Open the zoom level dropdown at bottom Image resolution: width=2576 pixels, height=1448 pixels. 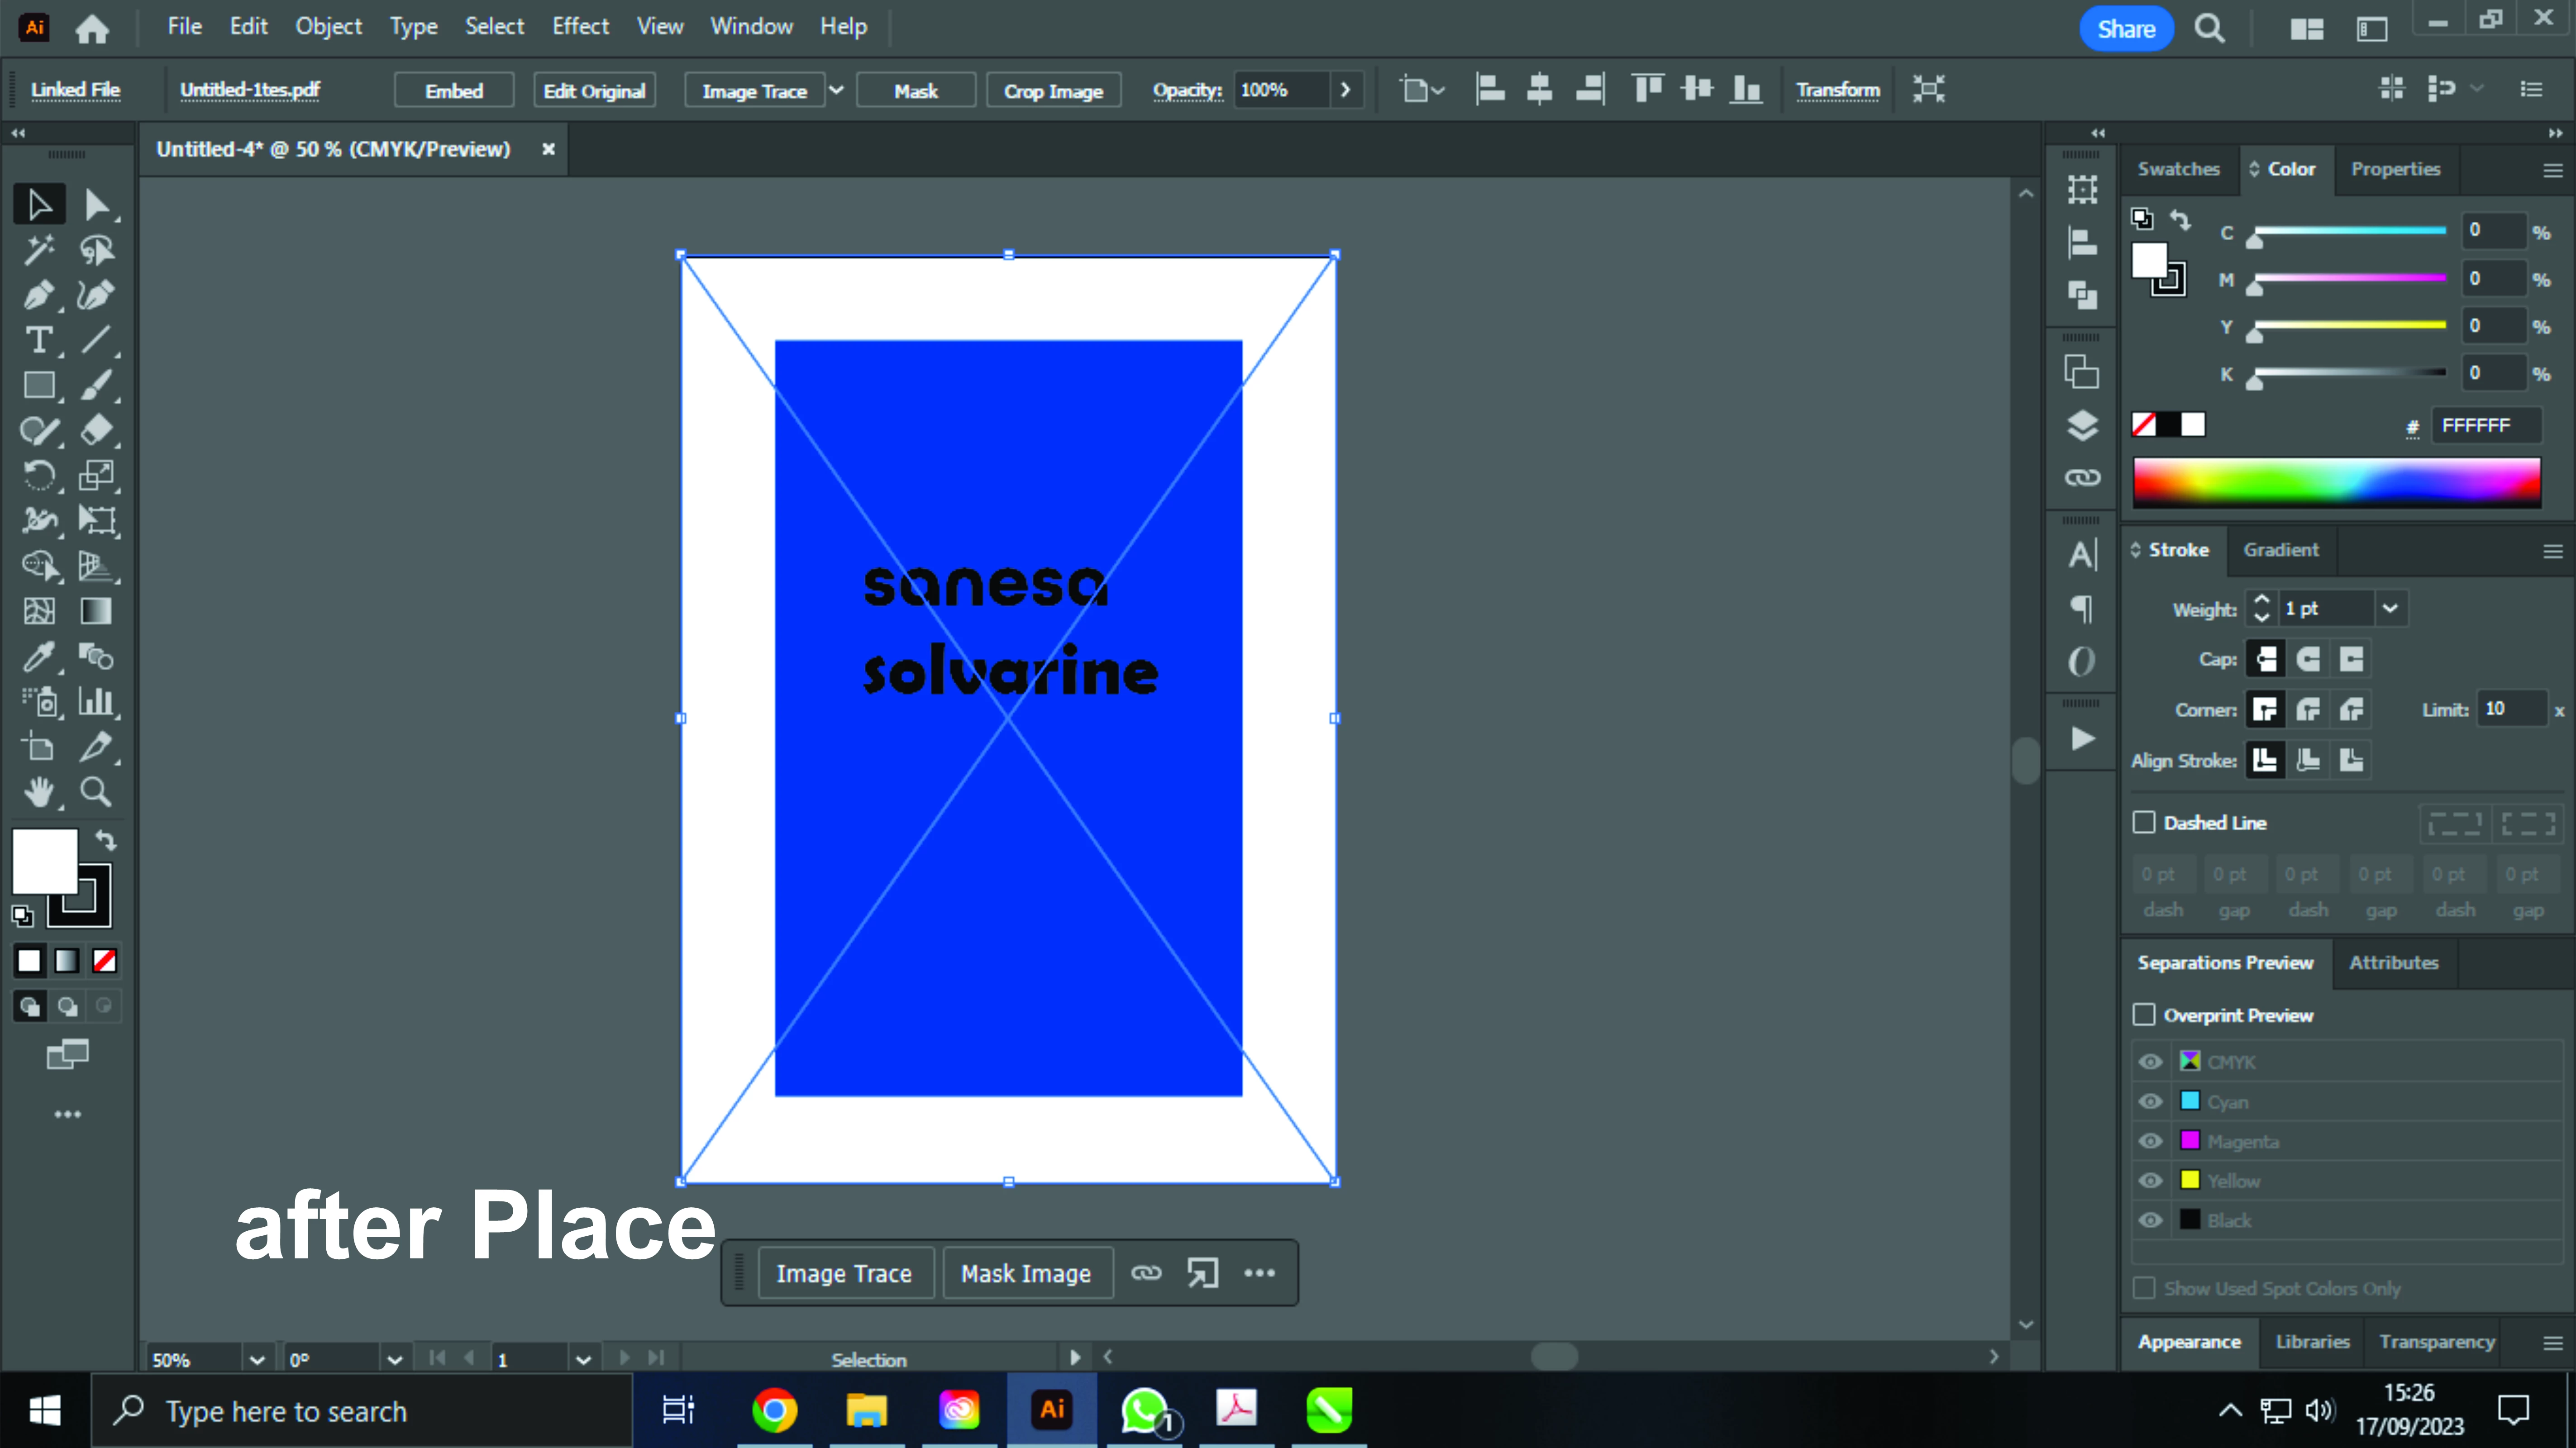pos(257,1359)
